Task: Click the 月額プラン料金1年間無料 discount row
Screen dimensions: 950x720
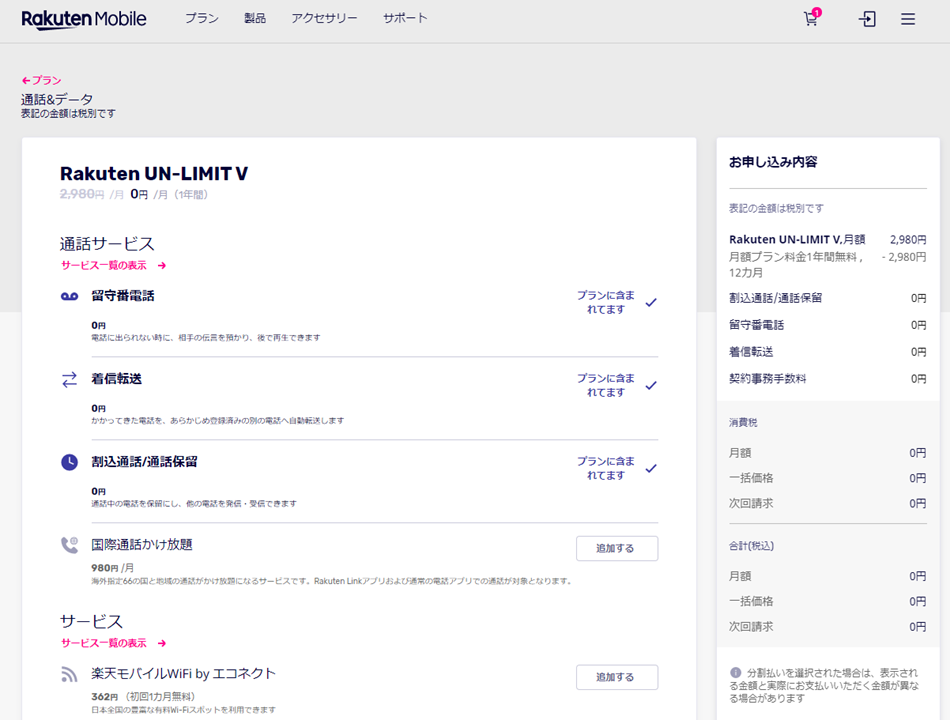Action: [828, 264]
